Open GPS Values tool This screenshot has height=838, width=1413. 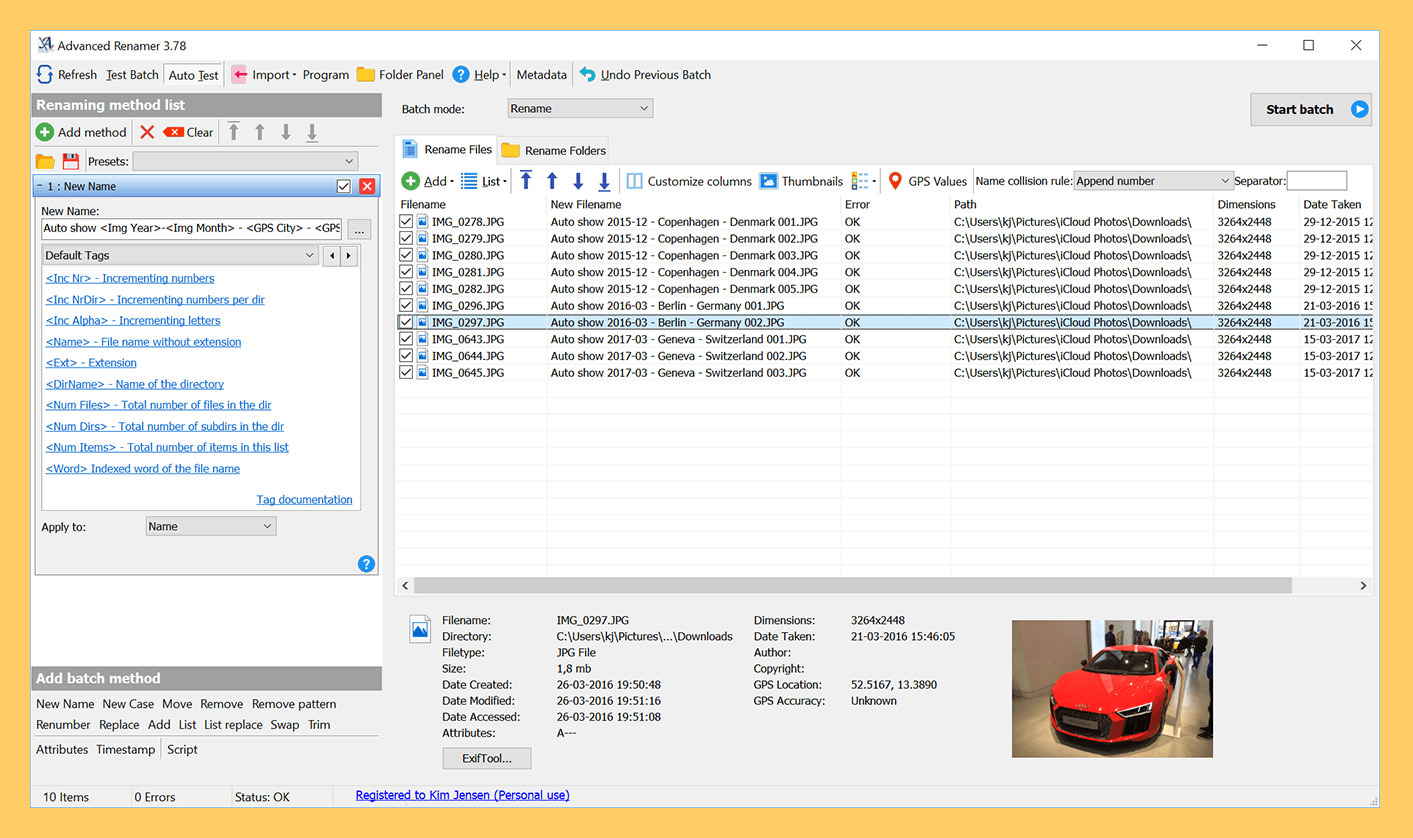click(x=927, y=181)
